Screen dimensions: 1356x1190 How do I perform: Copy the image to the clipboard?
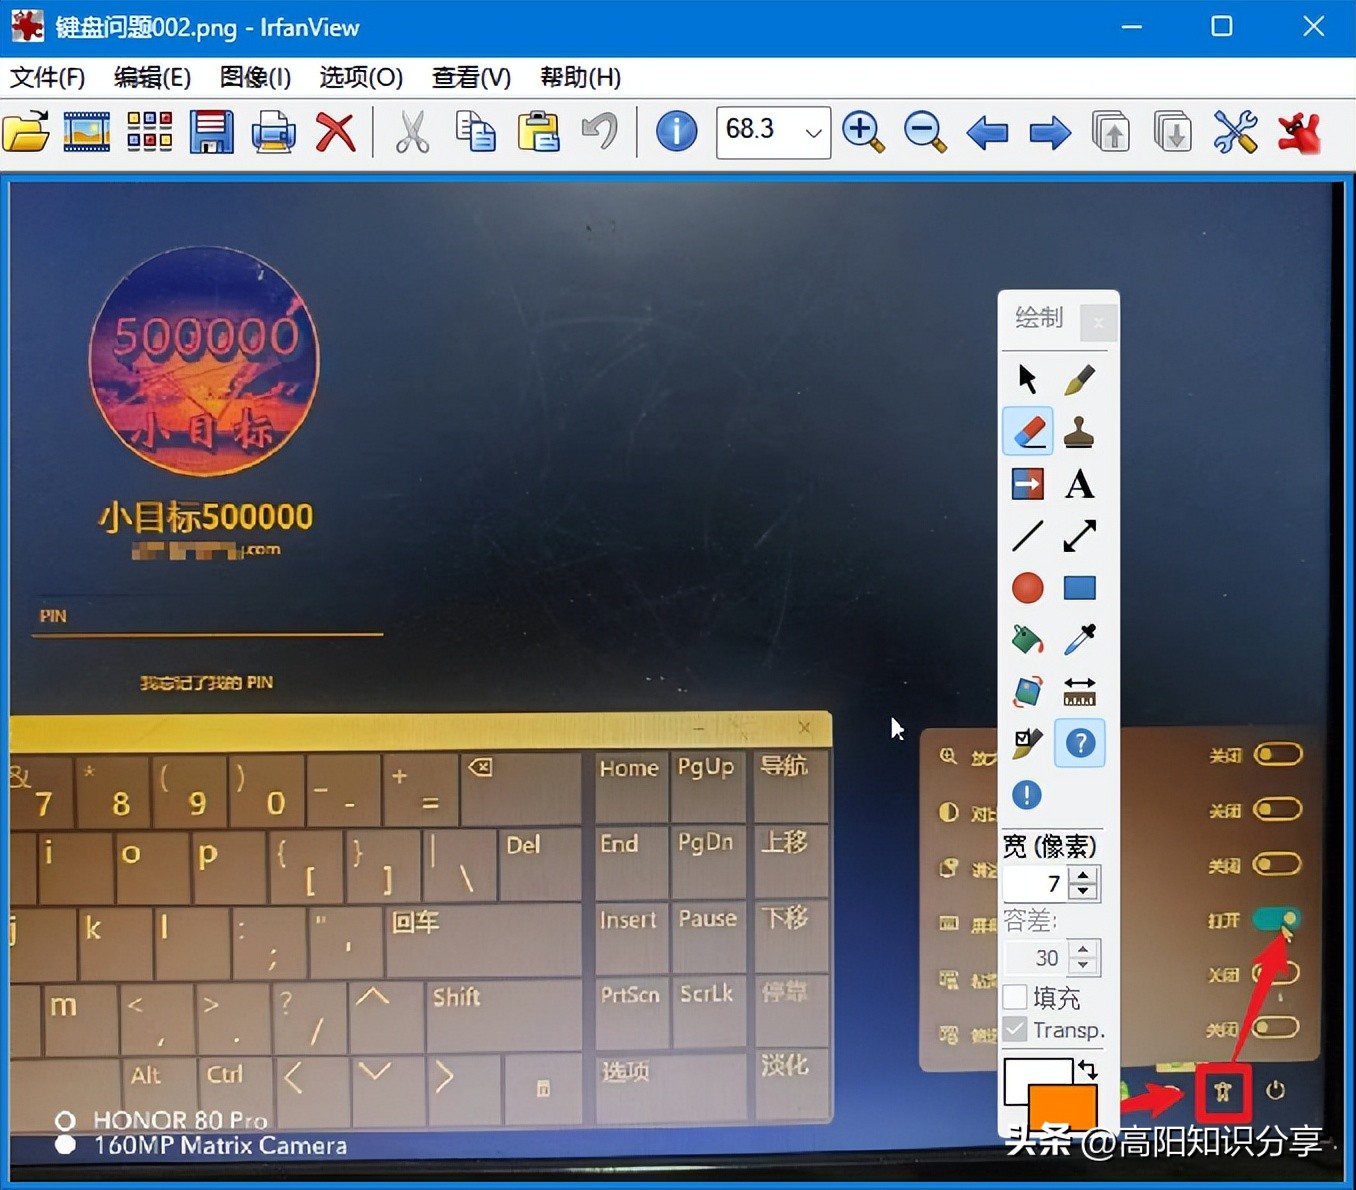tap(475, 132)
